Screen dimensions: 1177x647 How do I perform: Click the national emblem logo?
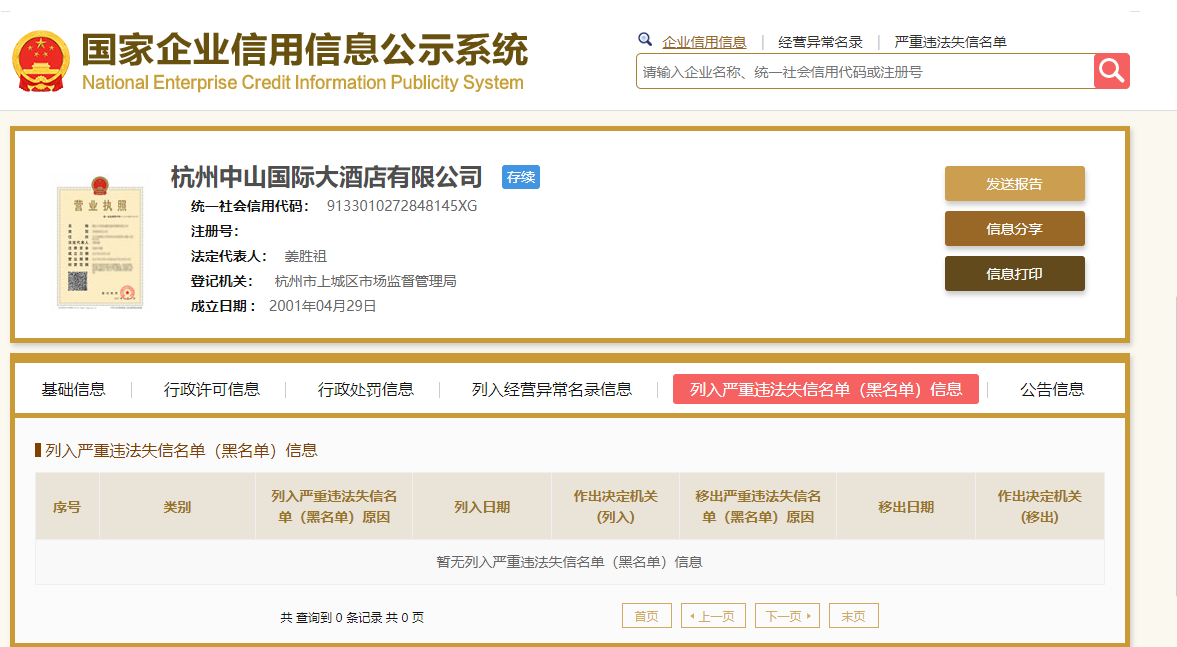click(x=41, y=62)
